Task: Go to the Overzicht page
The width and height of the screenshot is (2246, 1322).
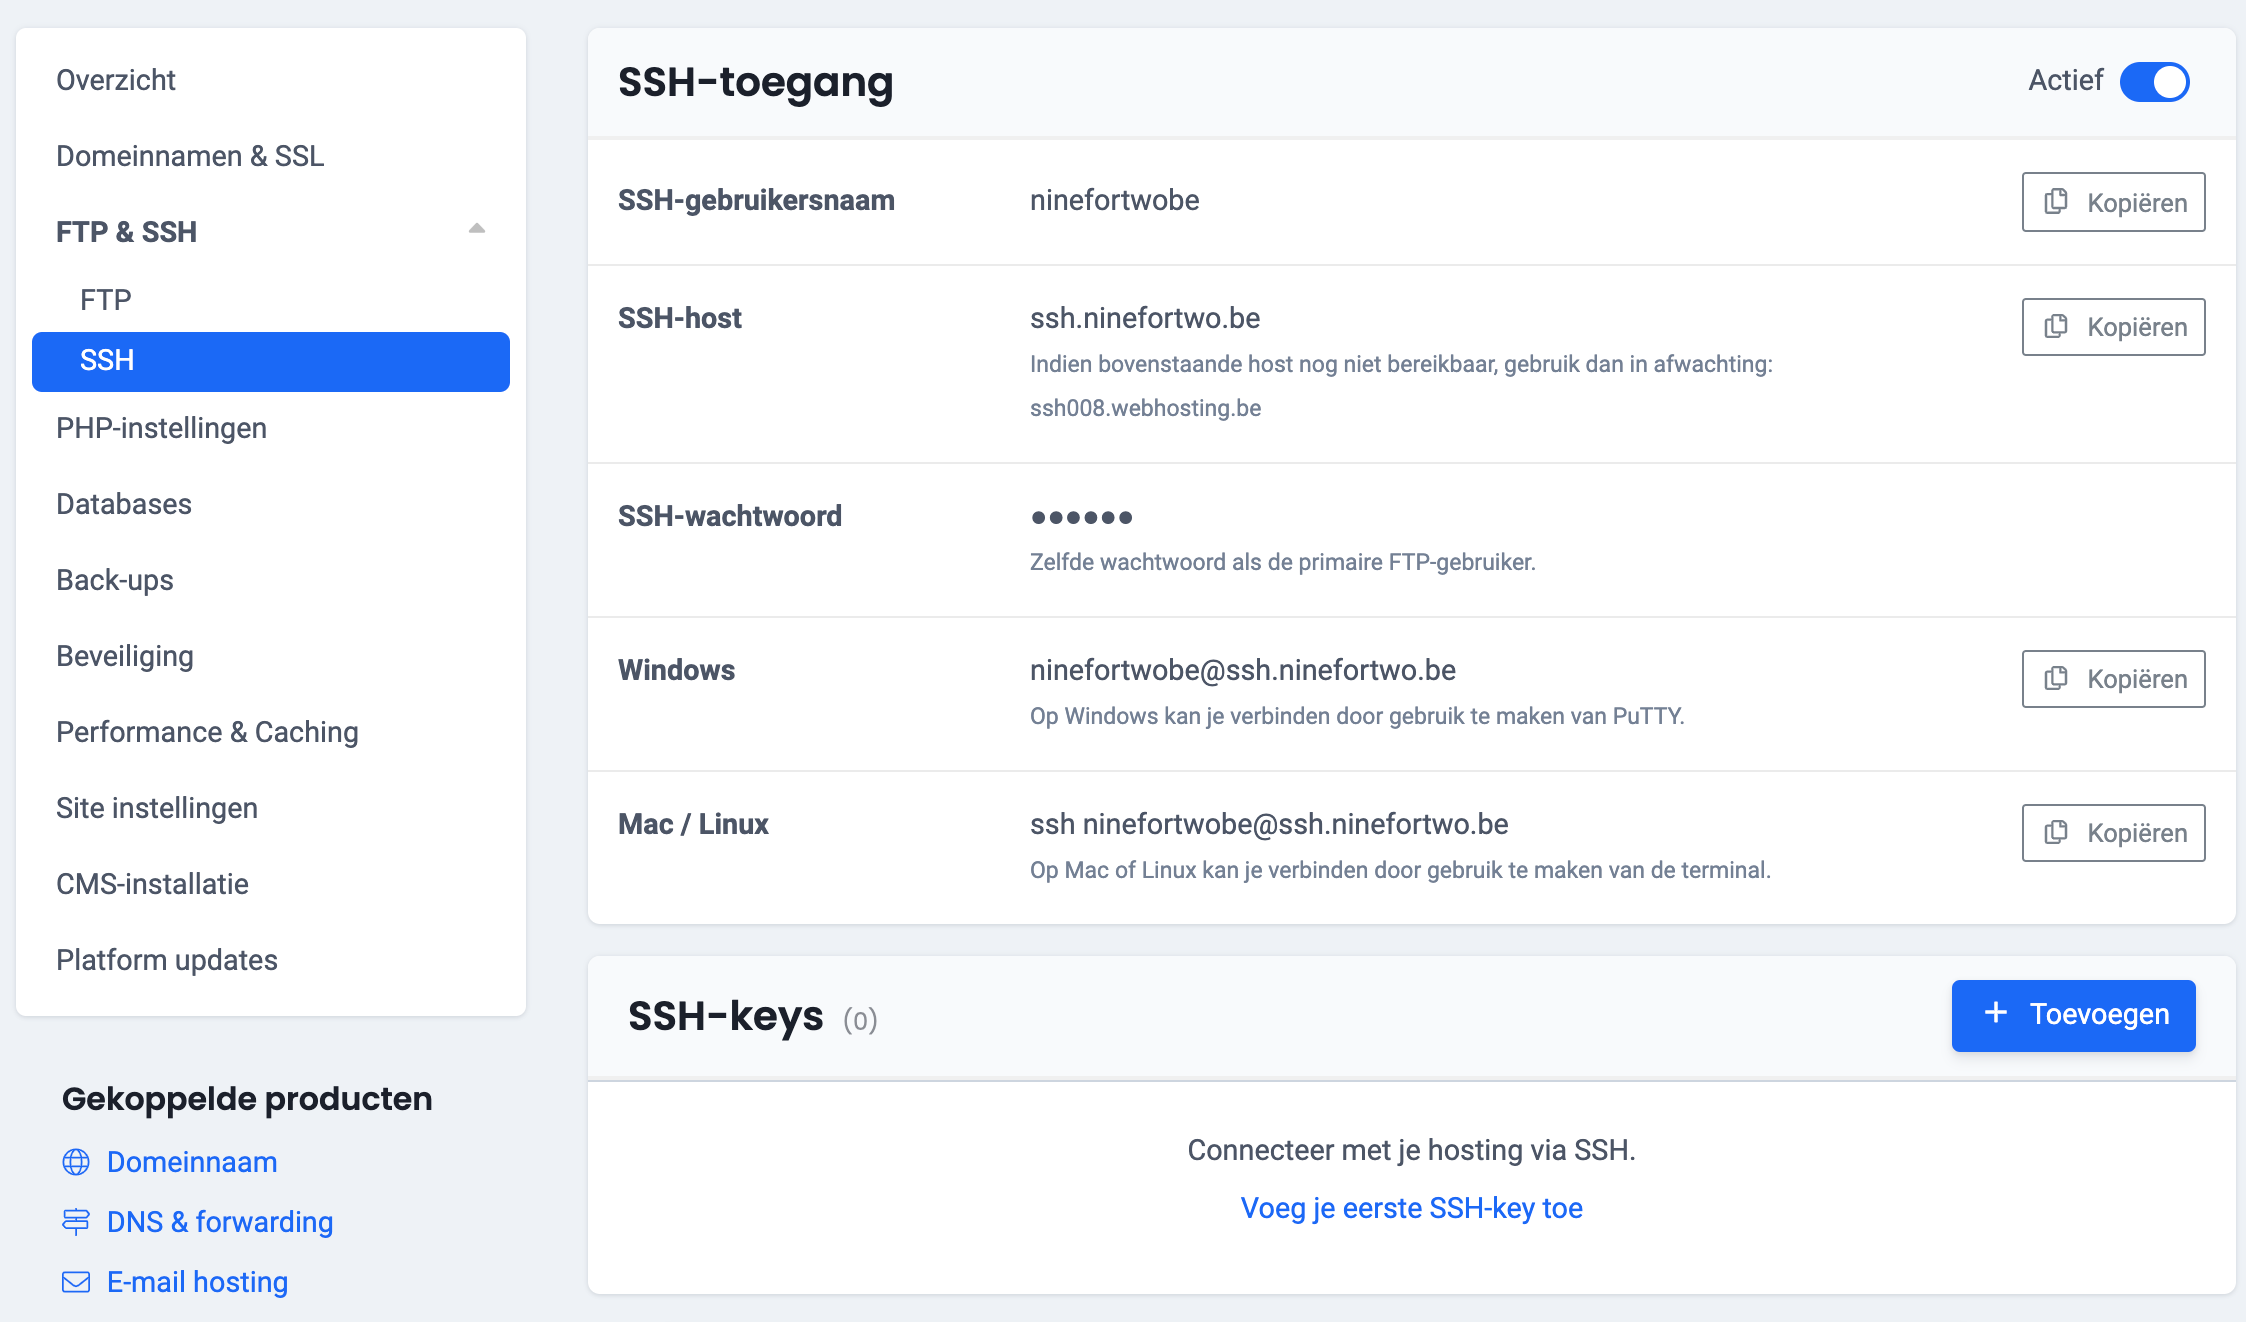Action: click(116, 79)
